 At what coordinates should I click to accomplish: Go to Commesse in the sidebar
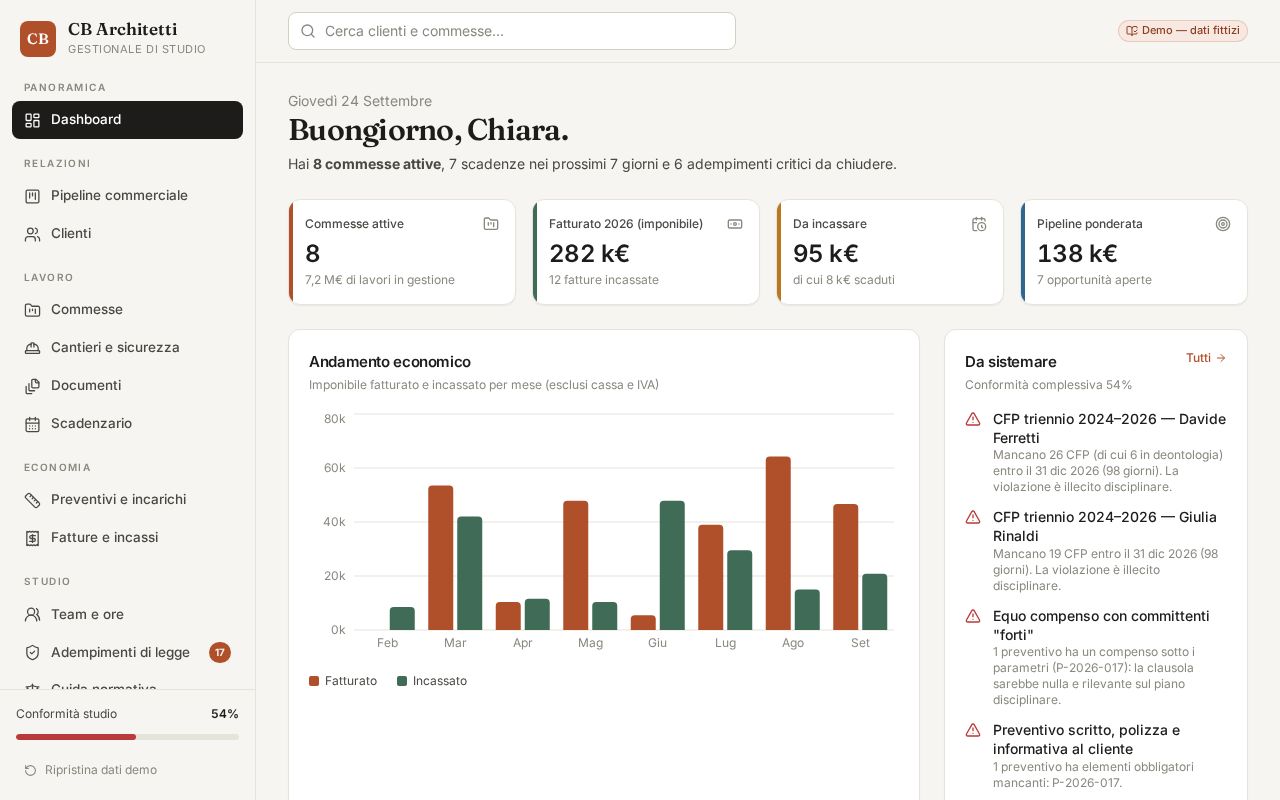127,310
